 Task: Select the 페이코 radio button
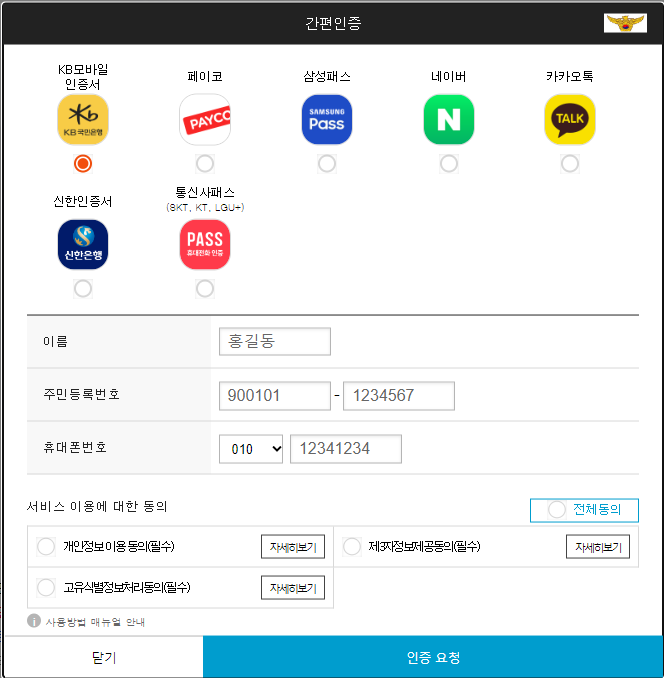point(205,164)
